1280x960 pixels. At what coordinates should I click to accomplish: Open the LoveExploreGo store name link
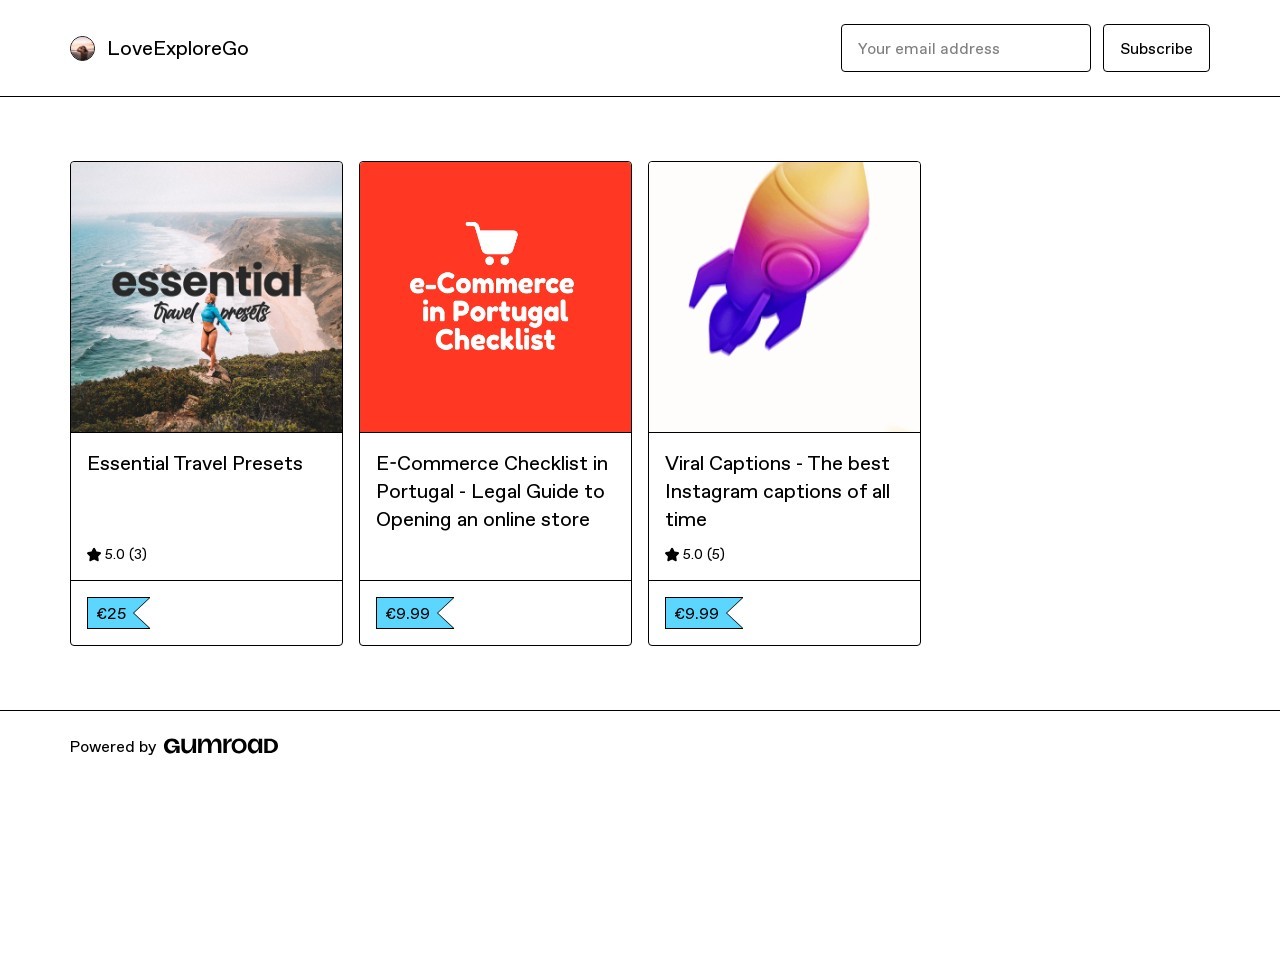178,48
